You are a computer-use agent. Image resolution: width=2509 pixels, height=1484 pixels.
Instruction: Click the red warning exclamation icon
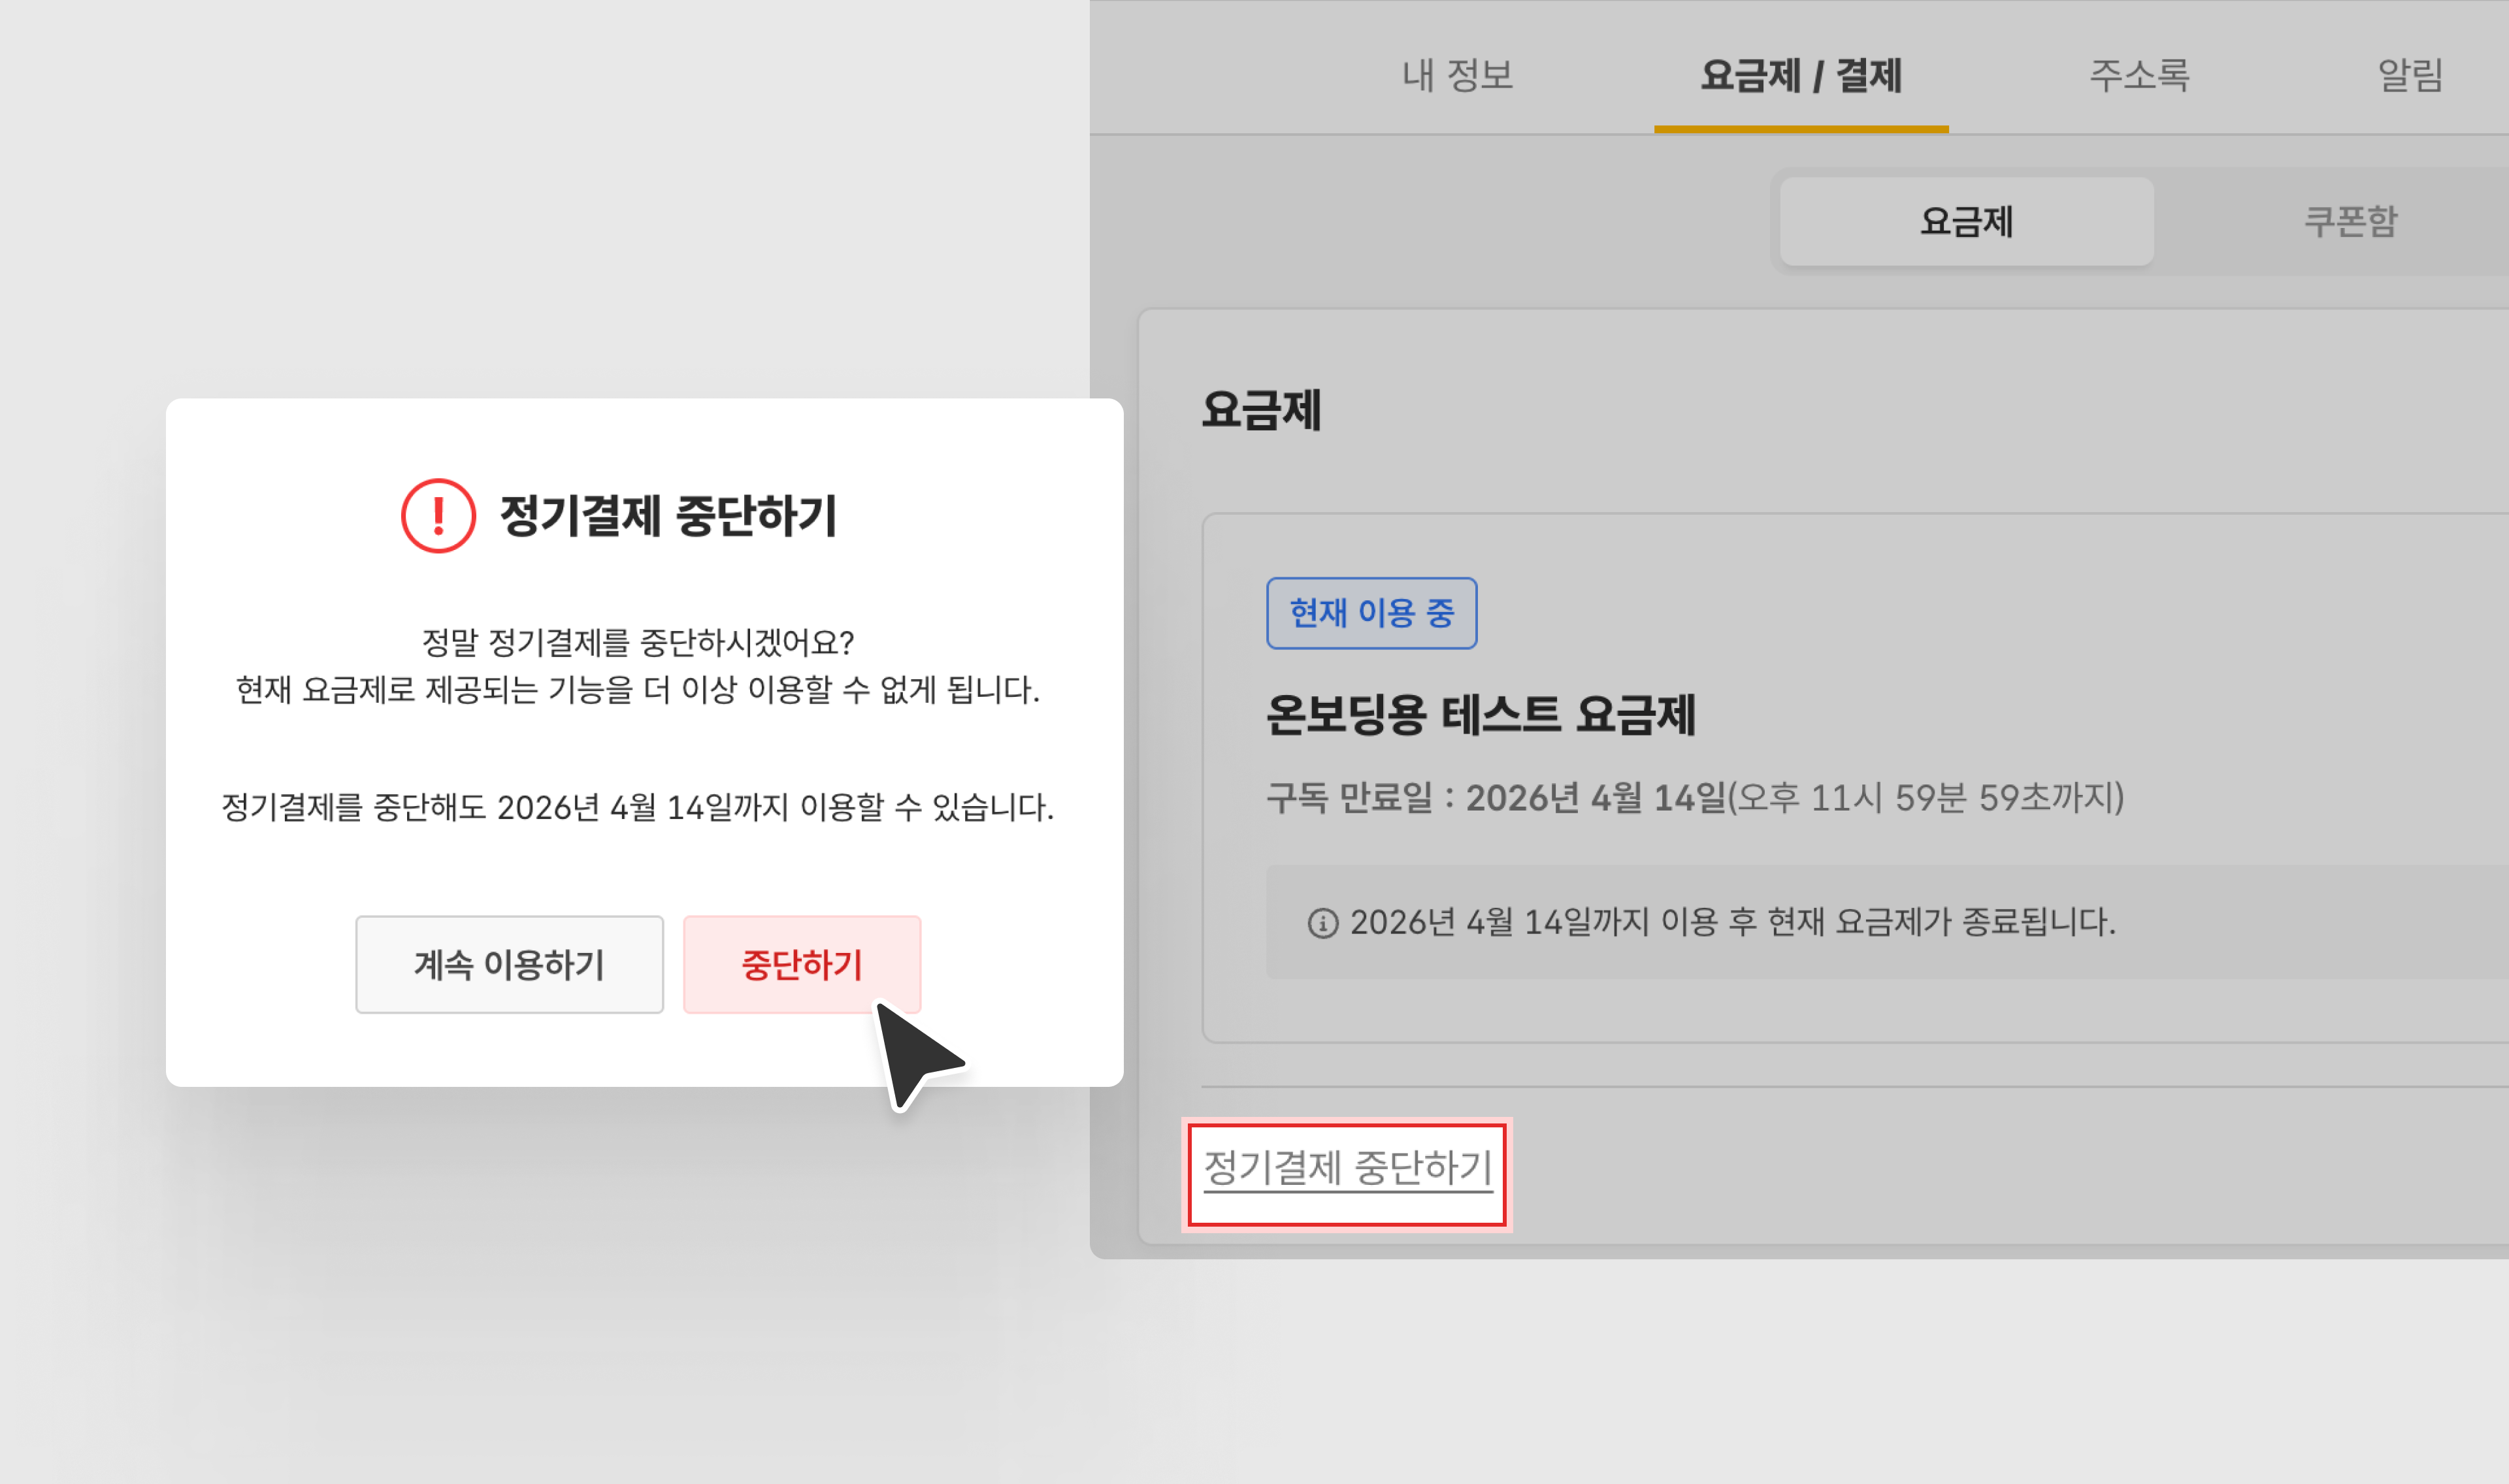(x=438, y=516)
